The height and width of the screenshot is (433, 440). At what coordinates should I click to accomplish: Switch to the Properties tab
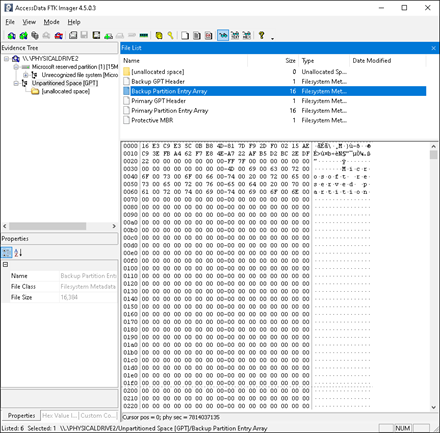click(21, 416)
